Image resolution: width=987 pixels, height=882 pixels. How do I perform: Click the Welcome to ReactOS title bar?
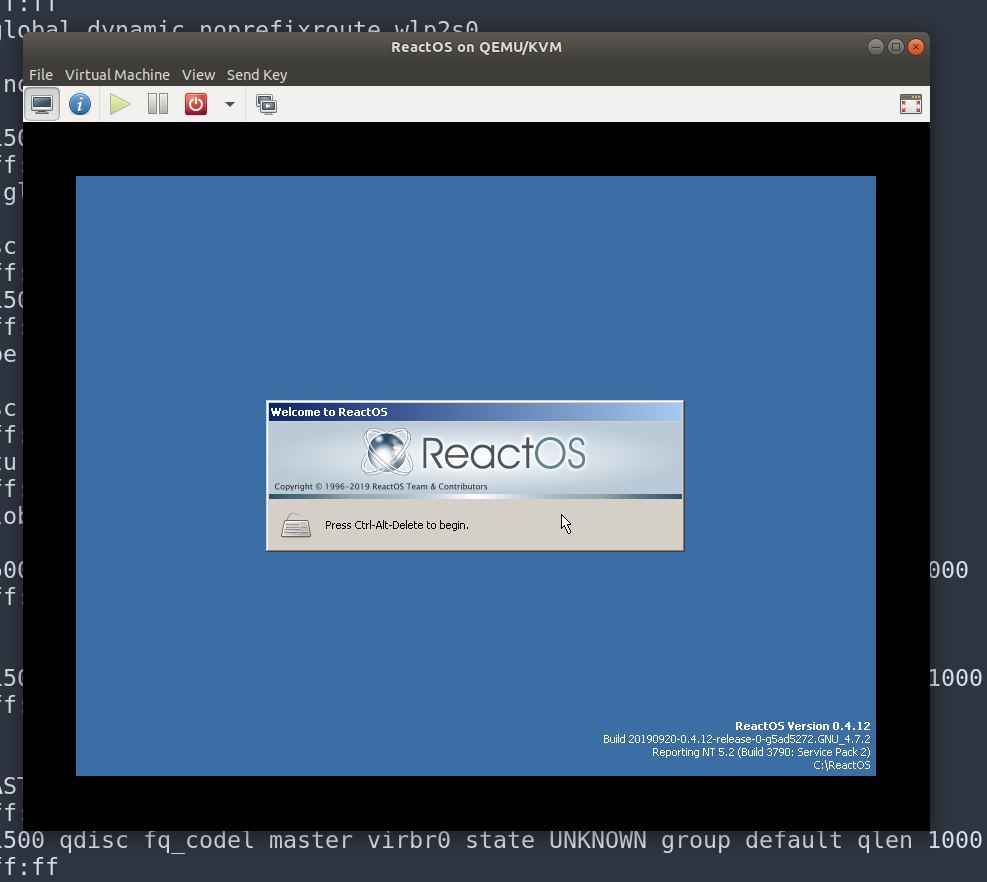click(475, 412)
